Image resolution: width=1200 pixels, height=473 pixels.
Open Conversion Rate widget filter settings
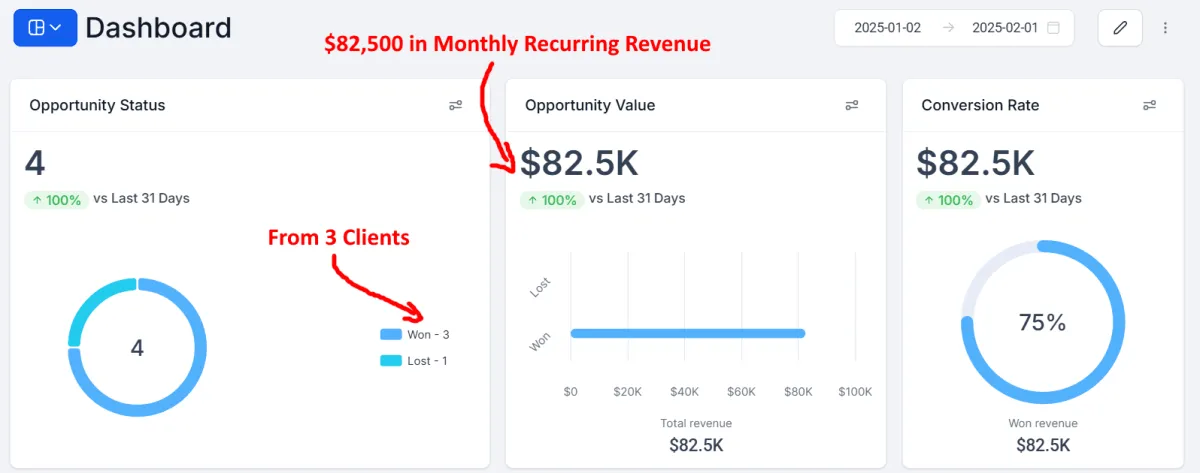pyautogui.click(x=1149, y=105)
